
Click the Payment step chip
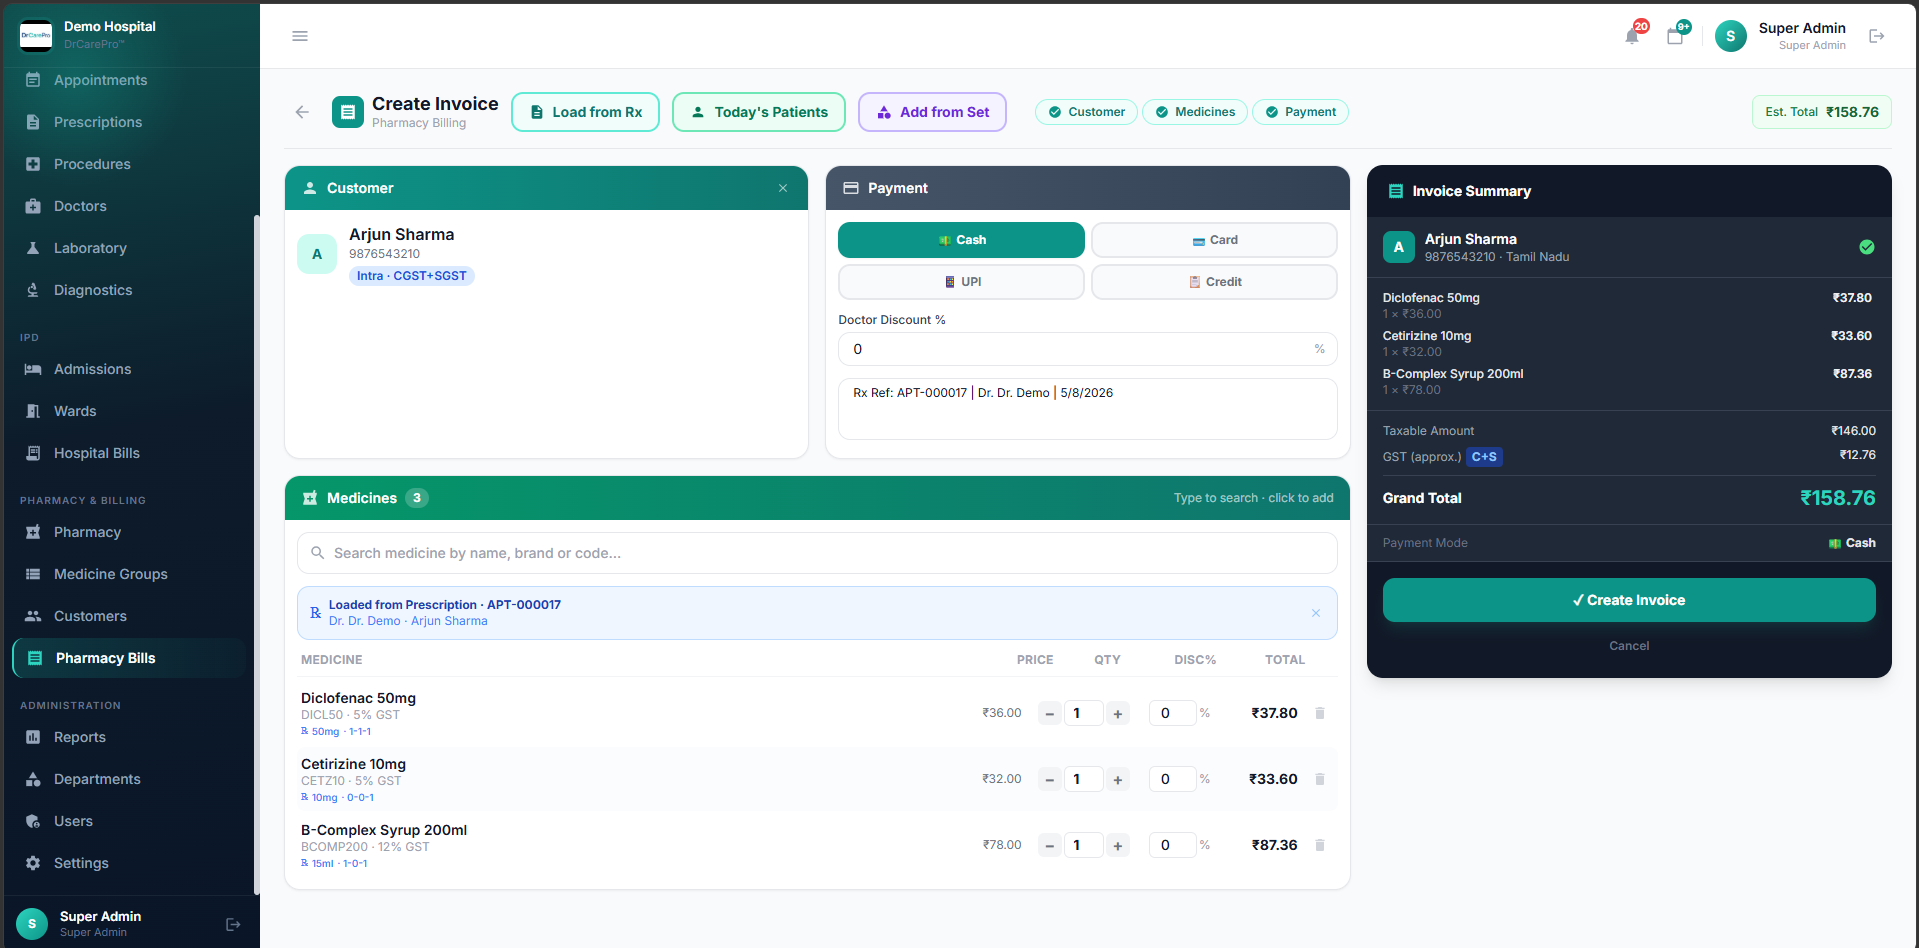pos(1300,112)
